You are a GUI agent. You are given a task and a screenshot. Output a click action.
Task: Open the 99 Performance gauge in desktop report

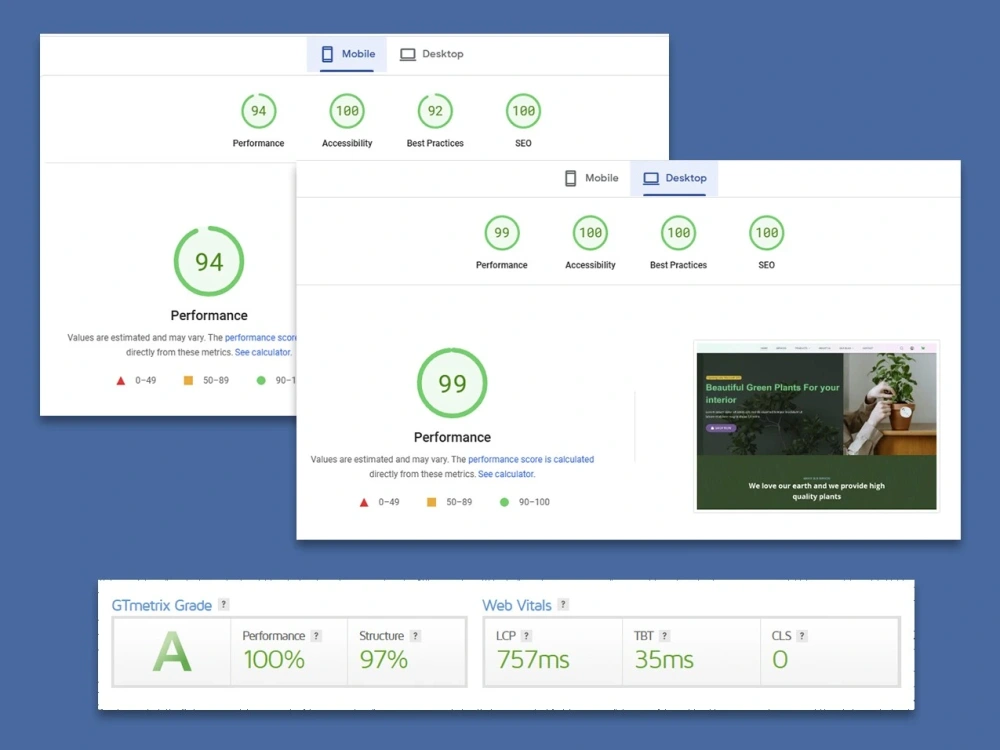click(x=502, y=233)
